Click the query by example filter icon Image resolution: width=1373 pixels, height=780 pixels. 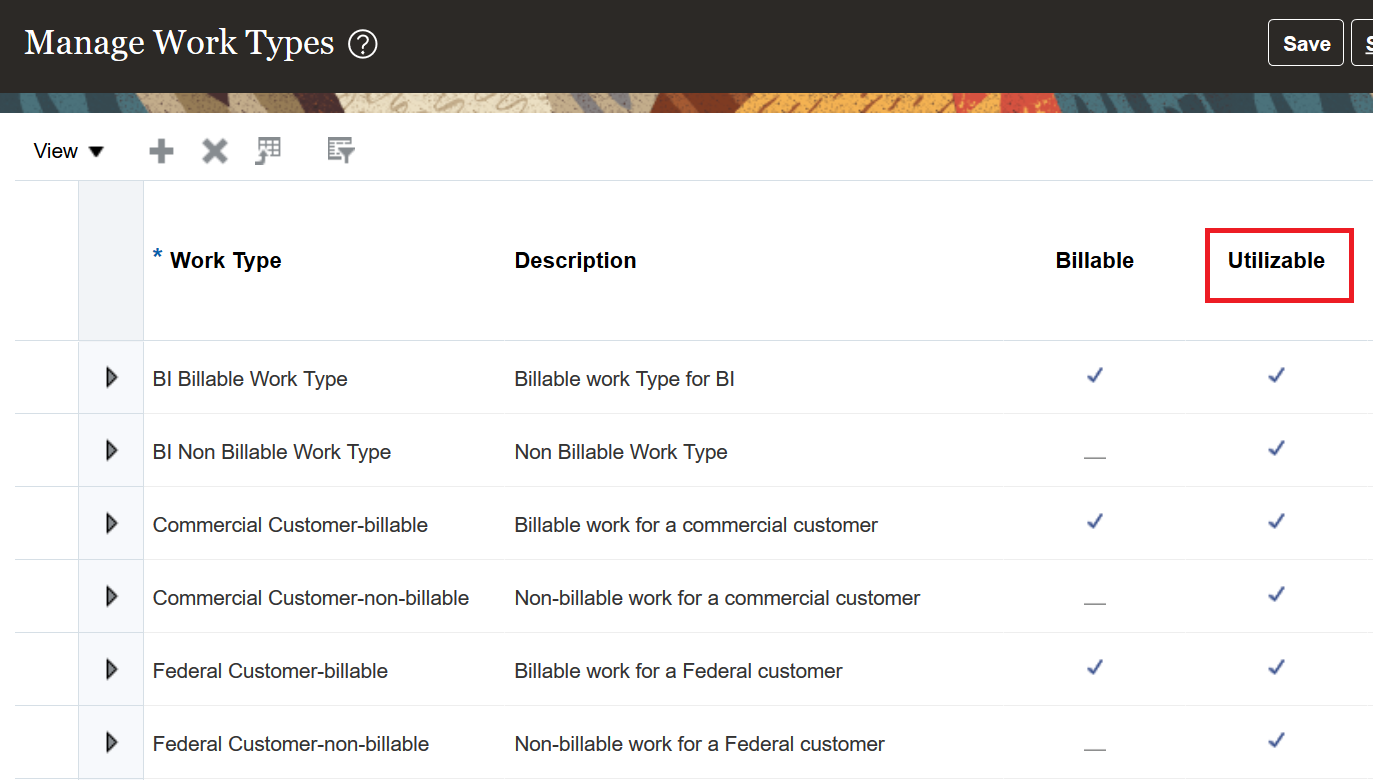click(341, 151)
